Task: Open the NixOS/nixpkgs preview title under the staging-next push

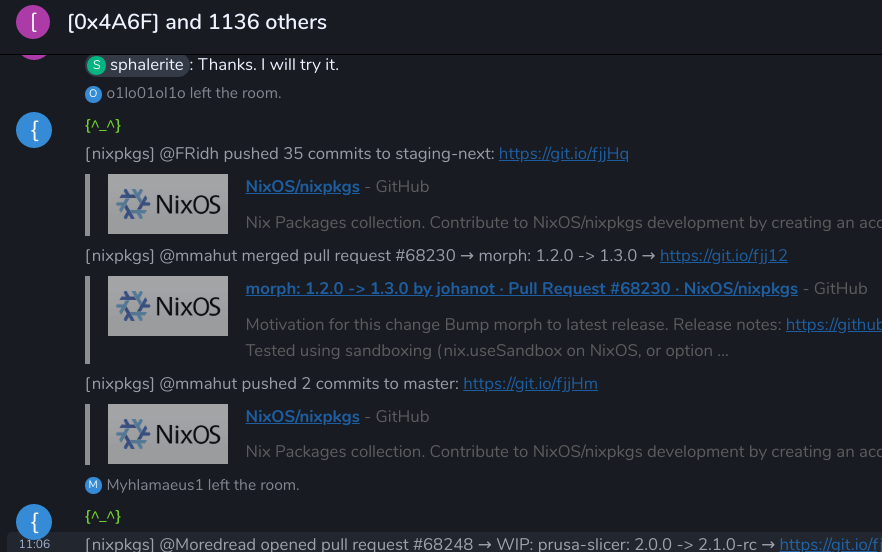Action: coord(302,186)
